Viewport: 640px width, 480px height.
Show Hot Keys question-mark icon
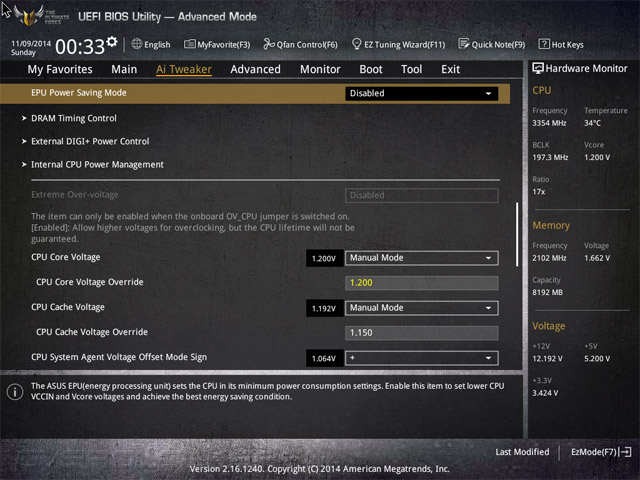544,44
